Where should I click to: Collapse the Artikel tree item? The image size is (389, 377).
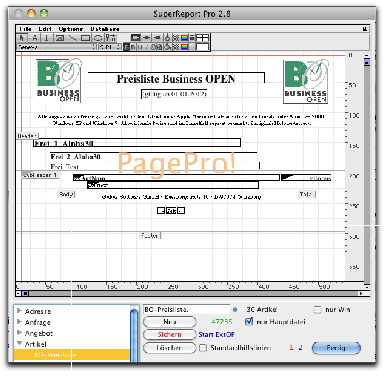[x=20, y=343]
